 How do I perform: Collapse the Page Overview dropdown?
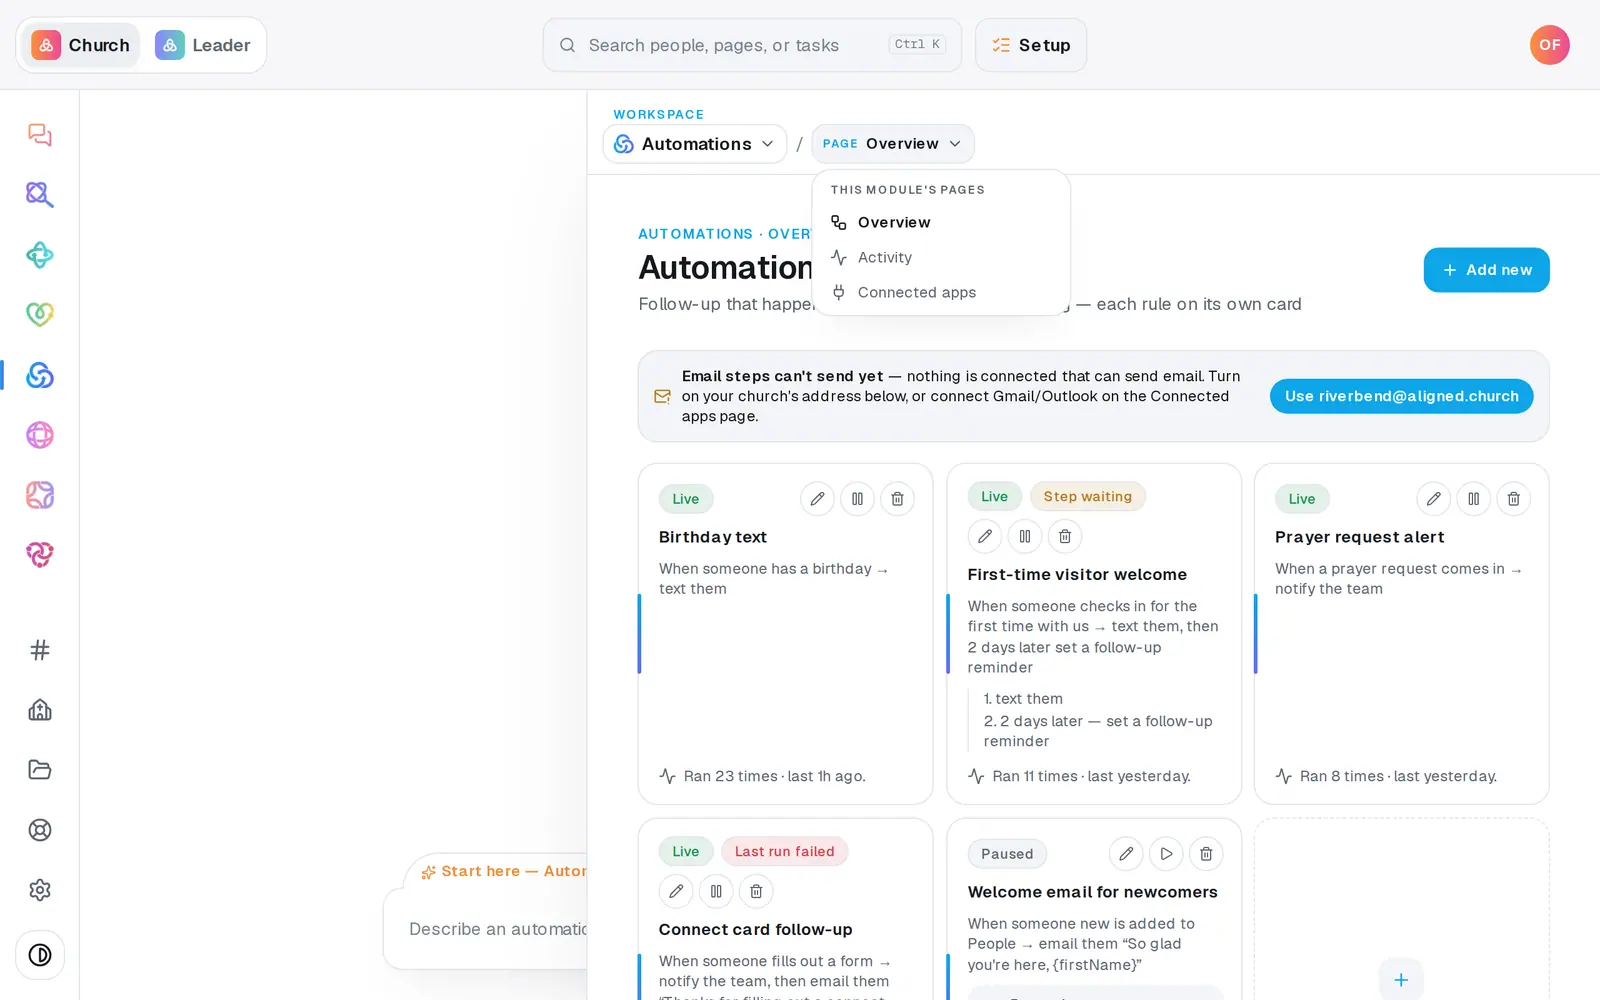click(893, 144)
